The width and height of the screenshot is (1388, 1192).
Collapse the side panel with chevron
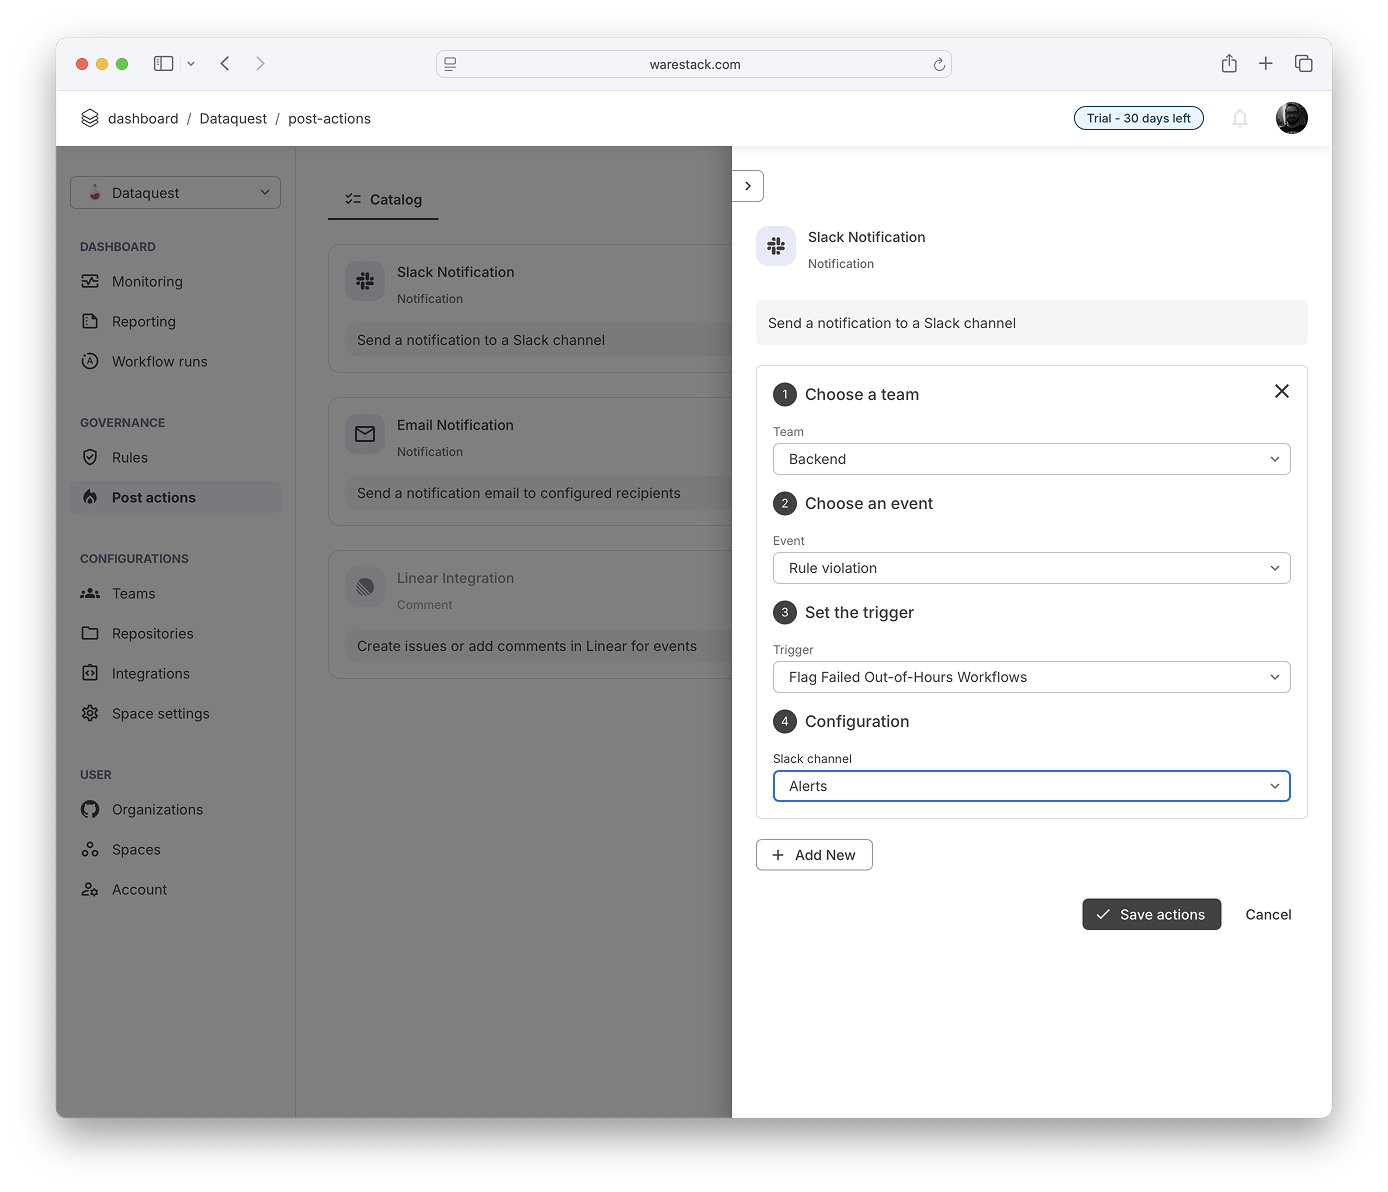[748, 186]
